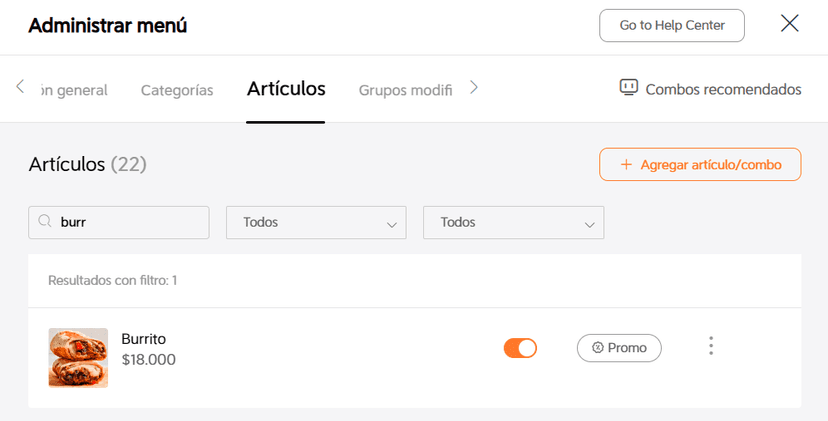This screenshot has height=421, width=828.
Task: Click the magnifier search icon
Action: pyautogui.click(x=45, y=222)
